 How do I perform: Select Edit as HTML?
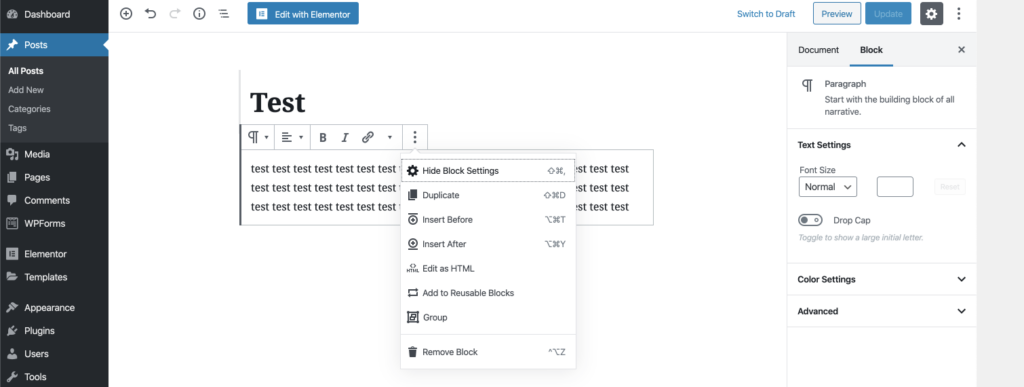point(488,268)
